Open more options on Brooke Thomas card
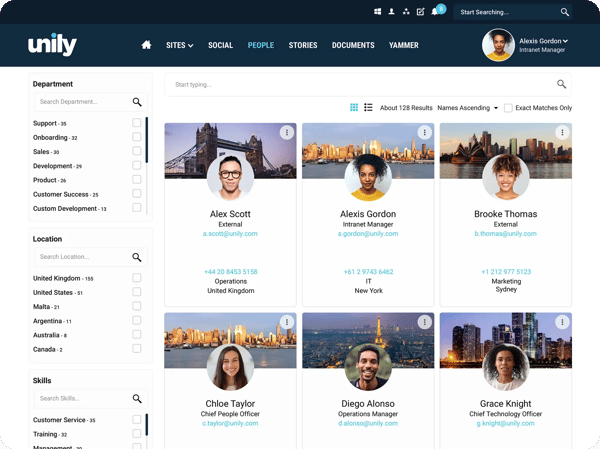600x449 pixels. 562,132
